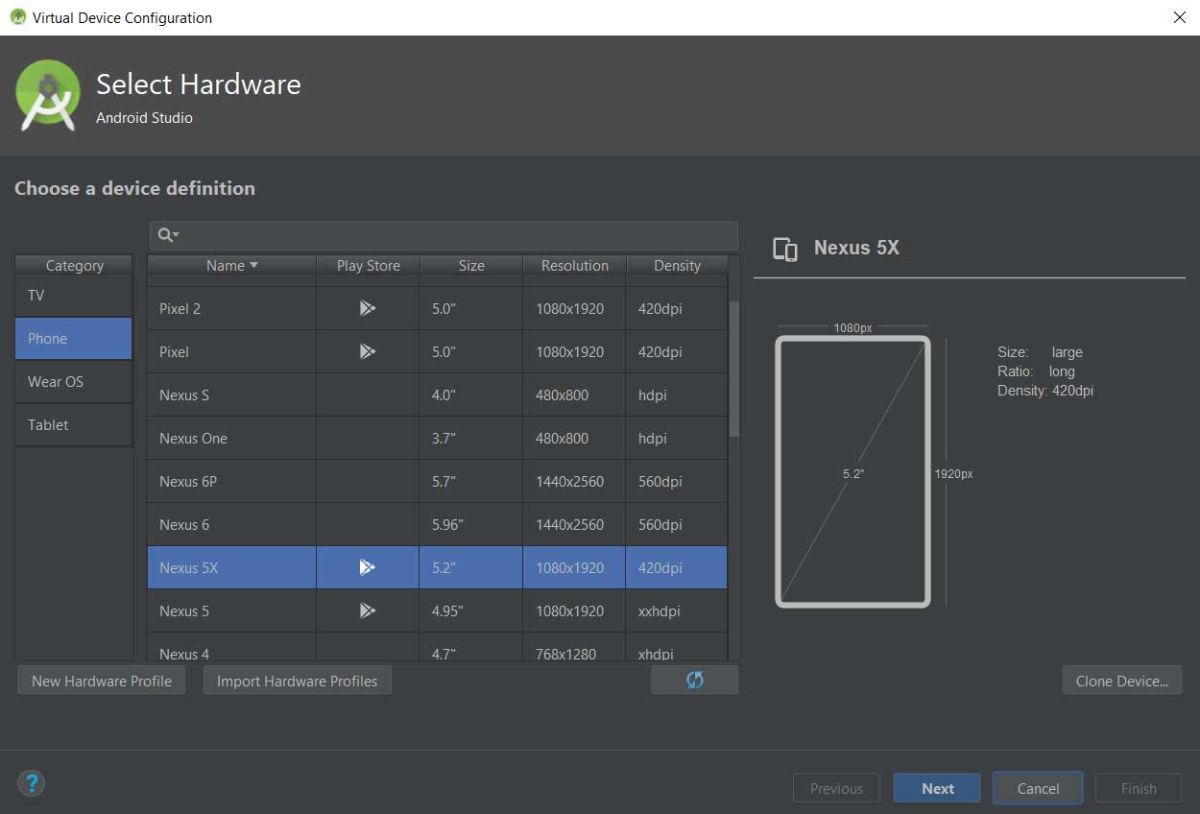This screenshot has width=1200, height=814.
Task: Select the Nexus 5 device name
Action: [x=184, y=610]
